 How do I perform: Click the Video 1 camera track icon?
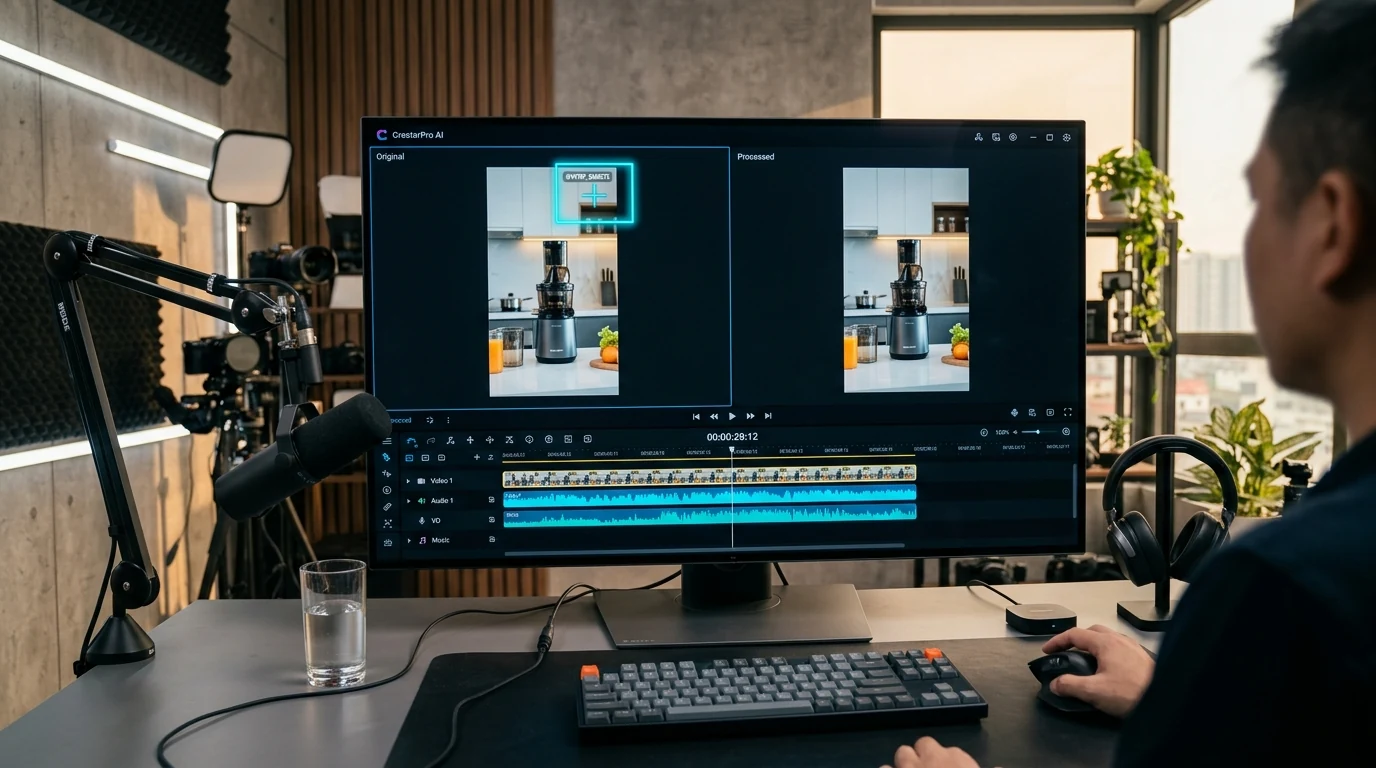pyautogui.click(x=421, y=481)
